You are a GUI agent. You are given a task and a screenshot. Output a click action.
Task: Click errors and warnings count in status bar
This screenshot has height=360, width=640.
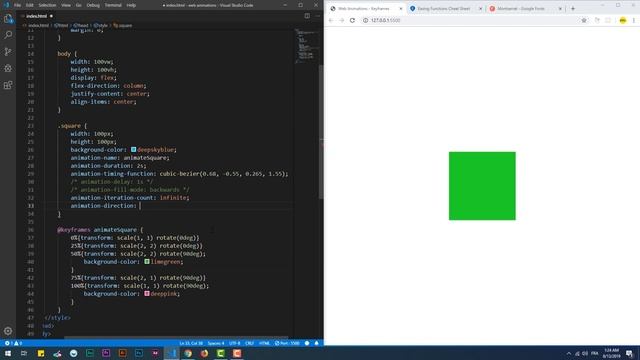tap(13, 343)
